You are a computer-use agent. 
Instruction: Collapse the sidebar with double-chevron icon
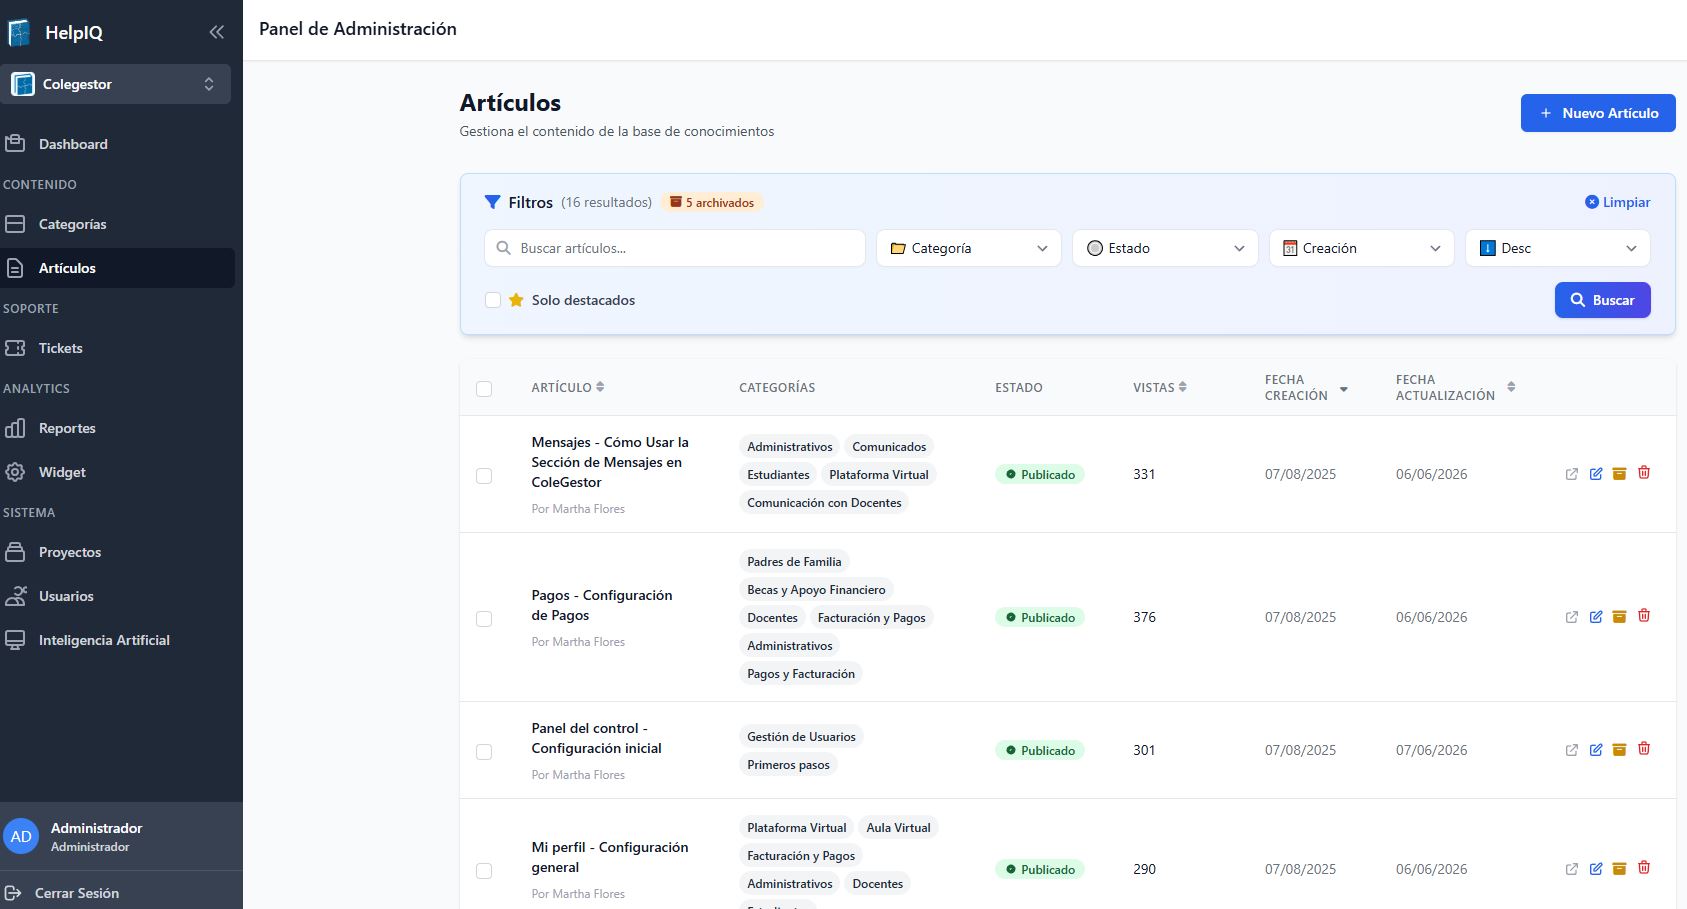point(217,32)
